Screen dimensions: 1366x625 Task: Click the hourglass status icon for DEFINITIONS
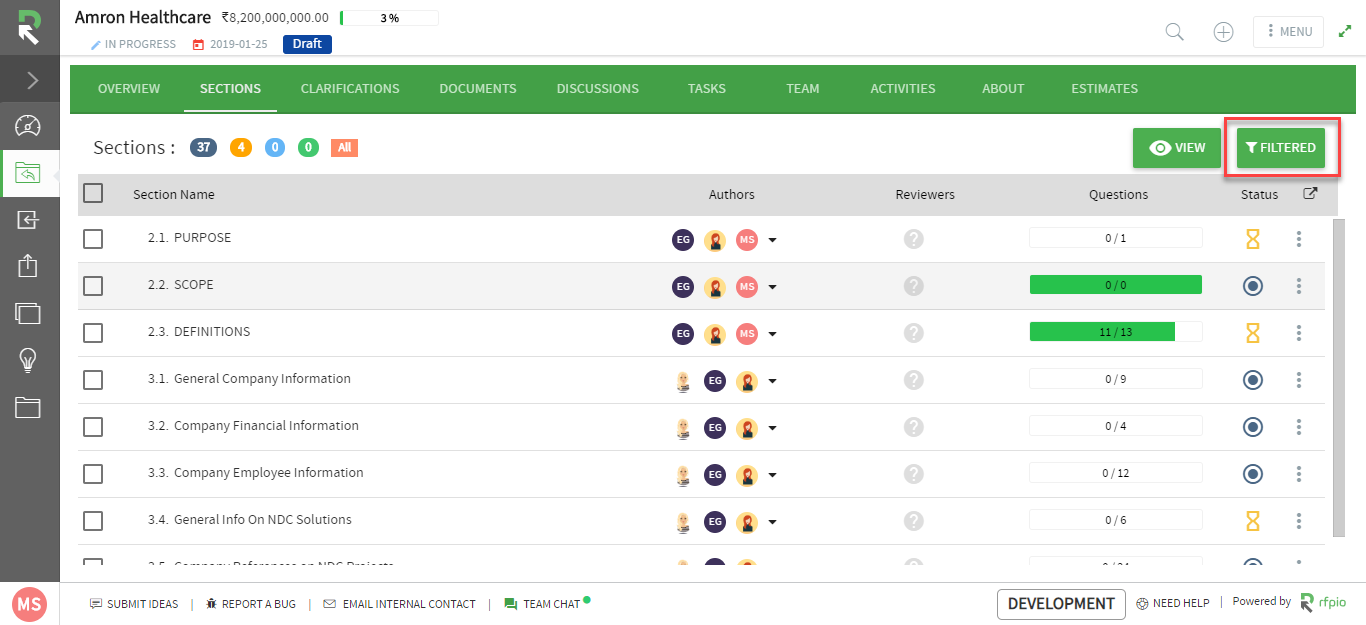pos(1252,333)
